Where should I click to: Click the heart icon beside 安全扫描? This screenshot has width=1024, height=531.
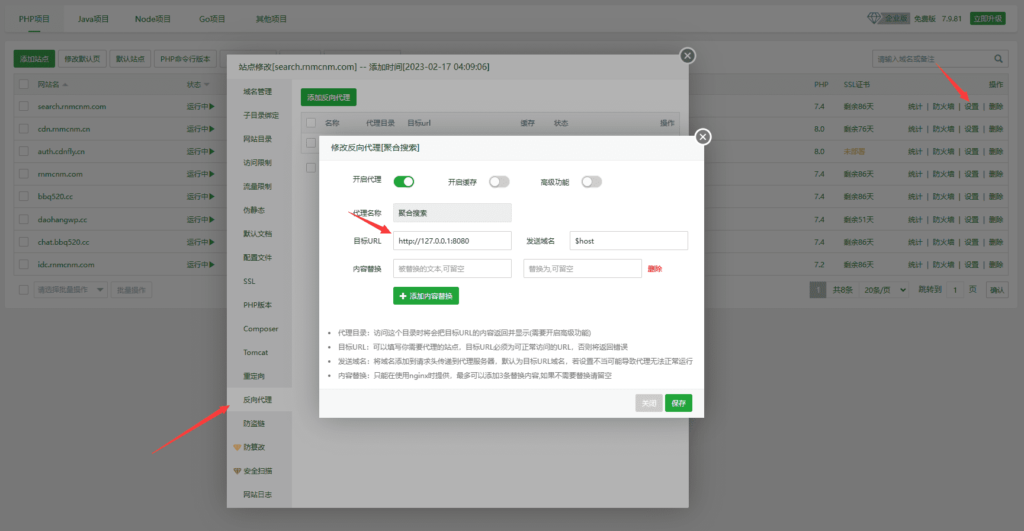pyautogui.click(x=237, y=471)
